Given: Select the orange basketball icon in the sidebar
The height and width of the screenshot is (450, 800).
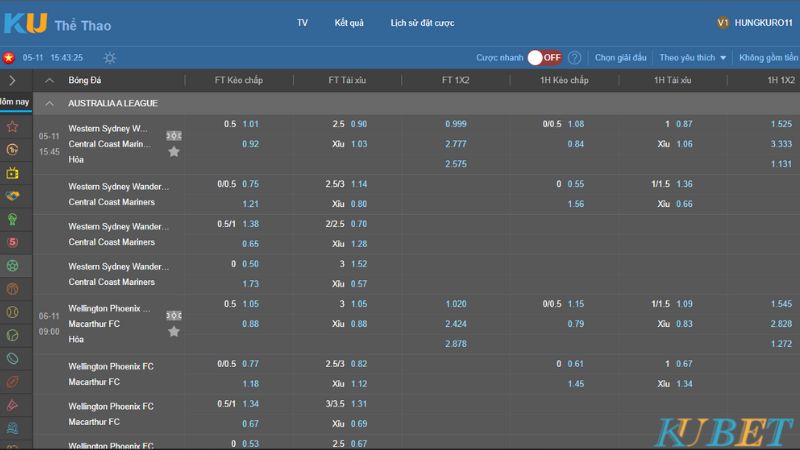Looking at the screenshot, I should click(x=12, y=289).
